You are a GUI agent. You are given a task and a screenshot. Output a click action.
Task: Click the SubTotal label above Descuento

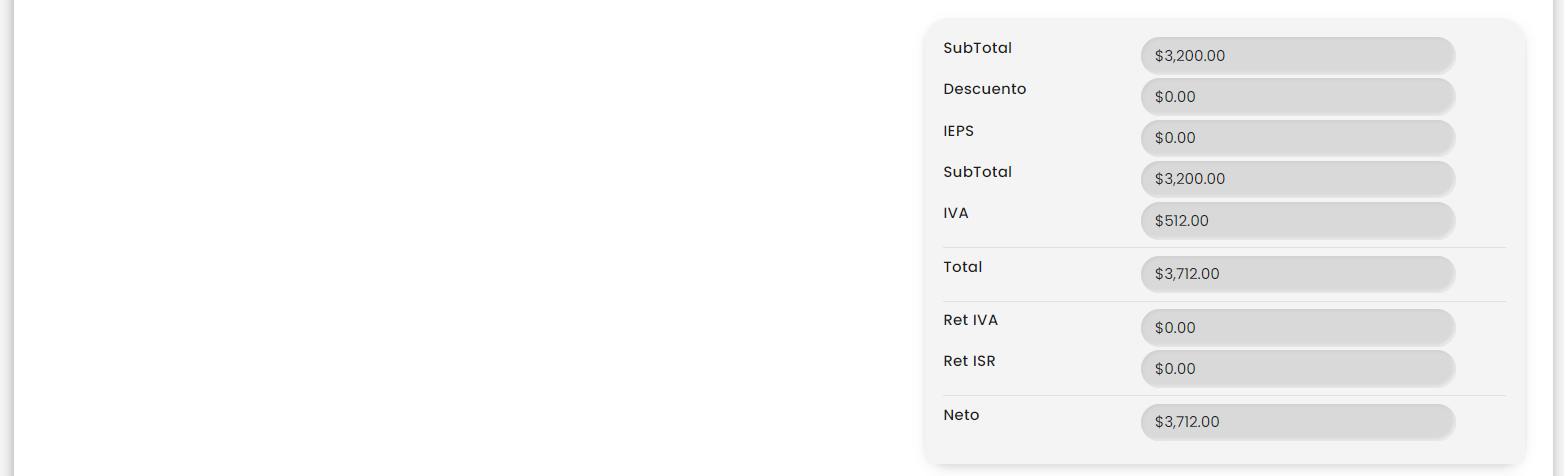[x=977, y=48]
